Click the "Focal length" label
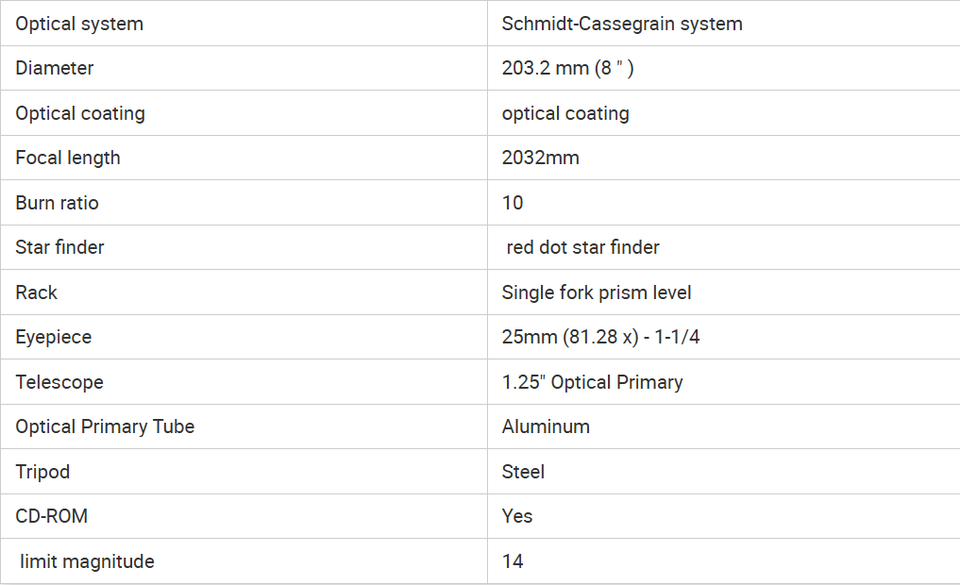 pyautogui.click(x=68, y=158)
